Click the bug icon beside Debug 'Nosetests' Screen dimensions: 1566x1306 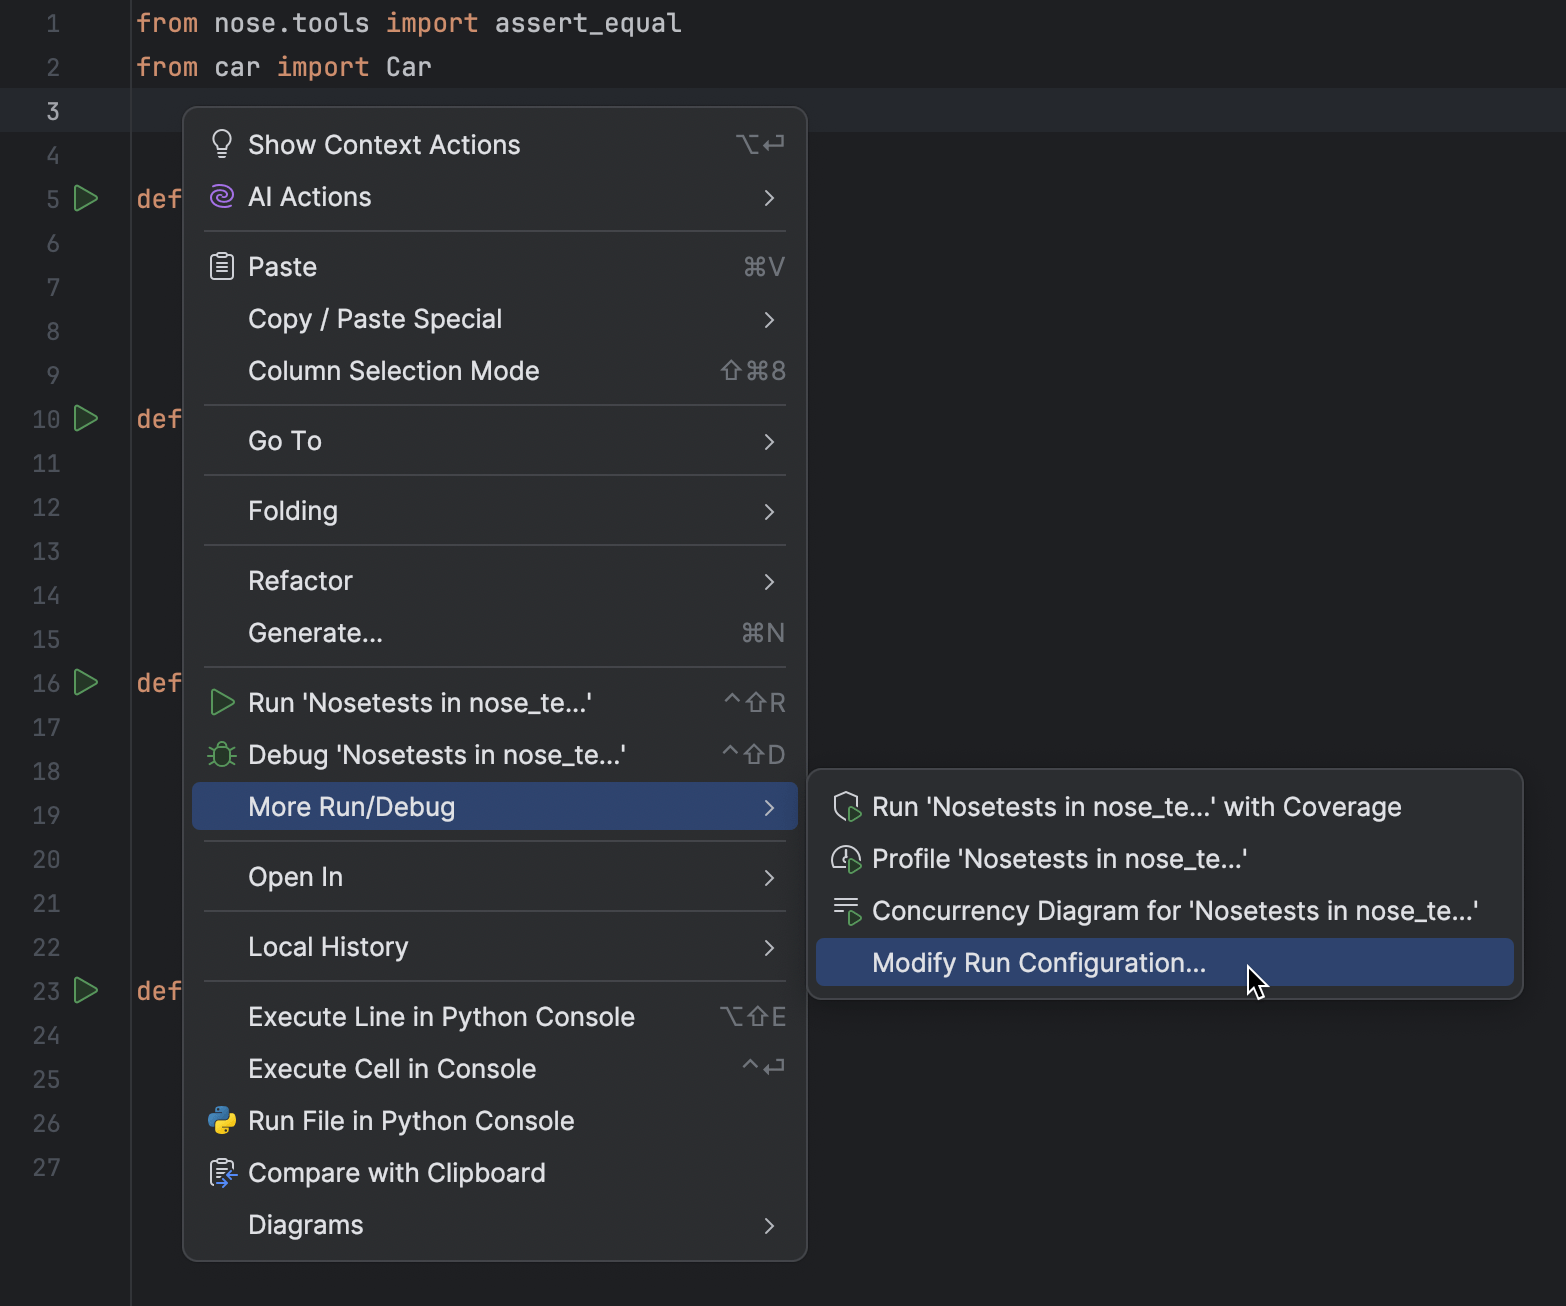coord(221,754)
